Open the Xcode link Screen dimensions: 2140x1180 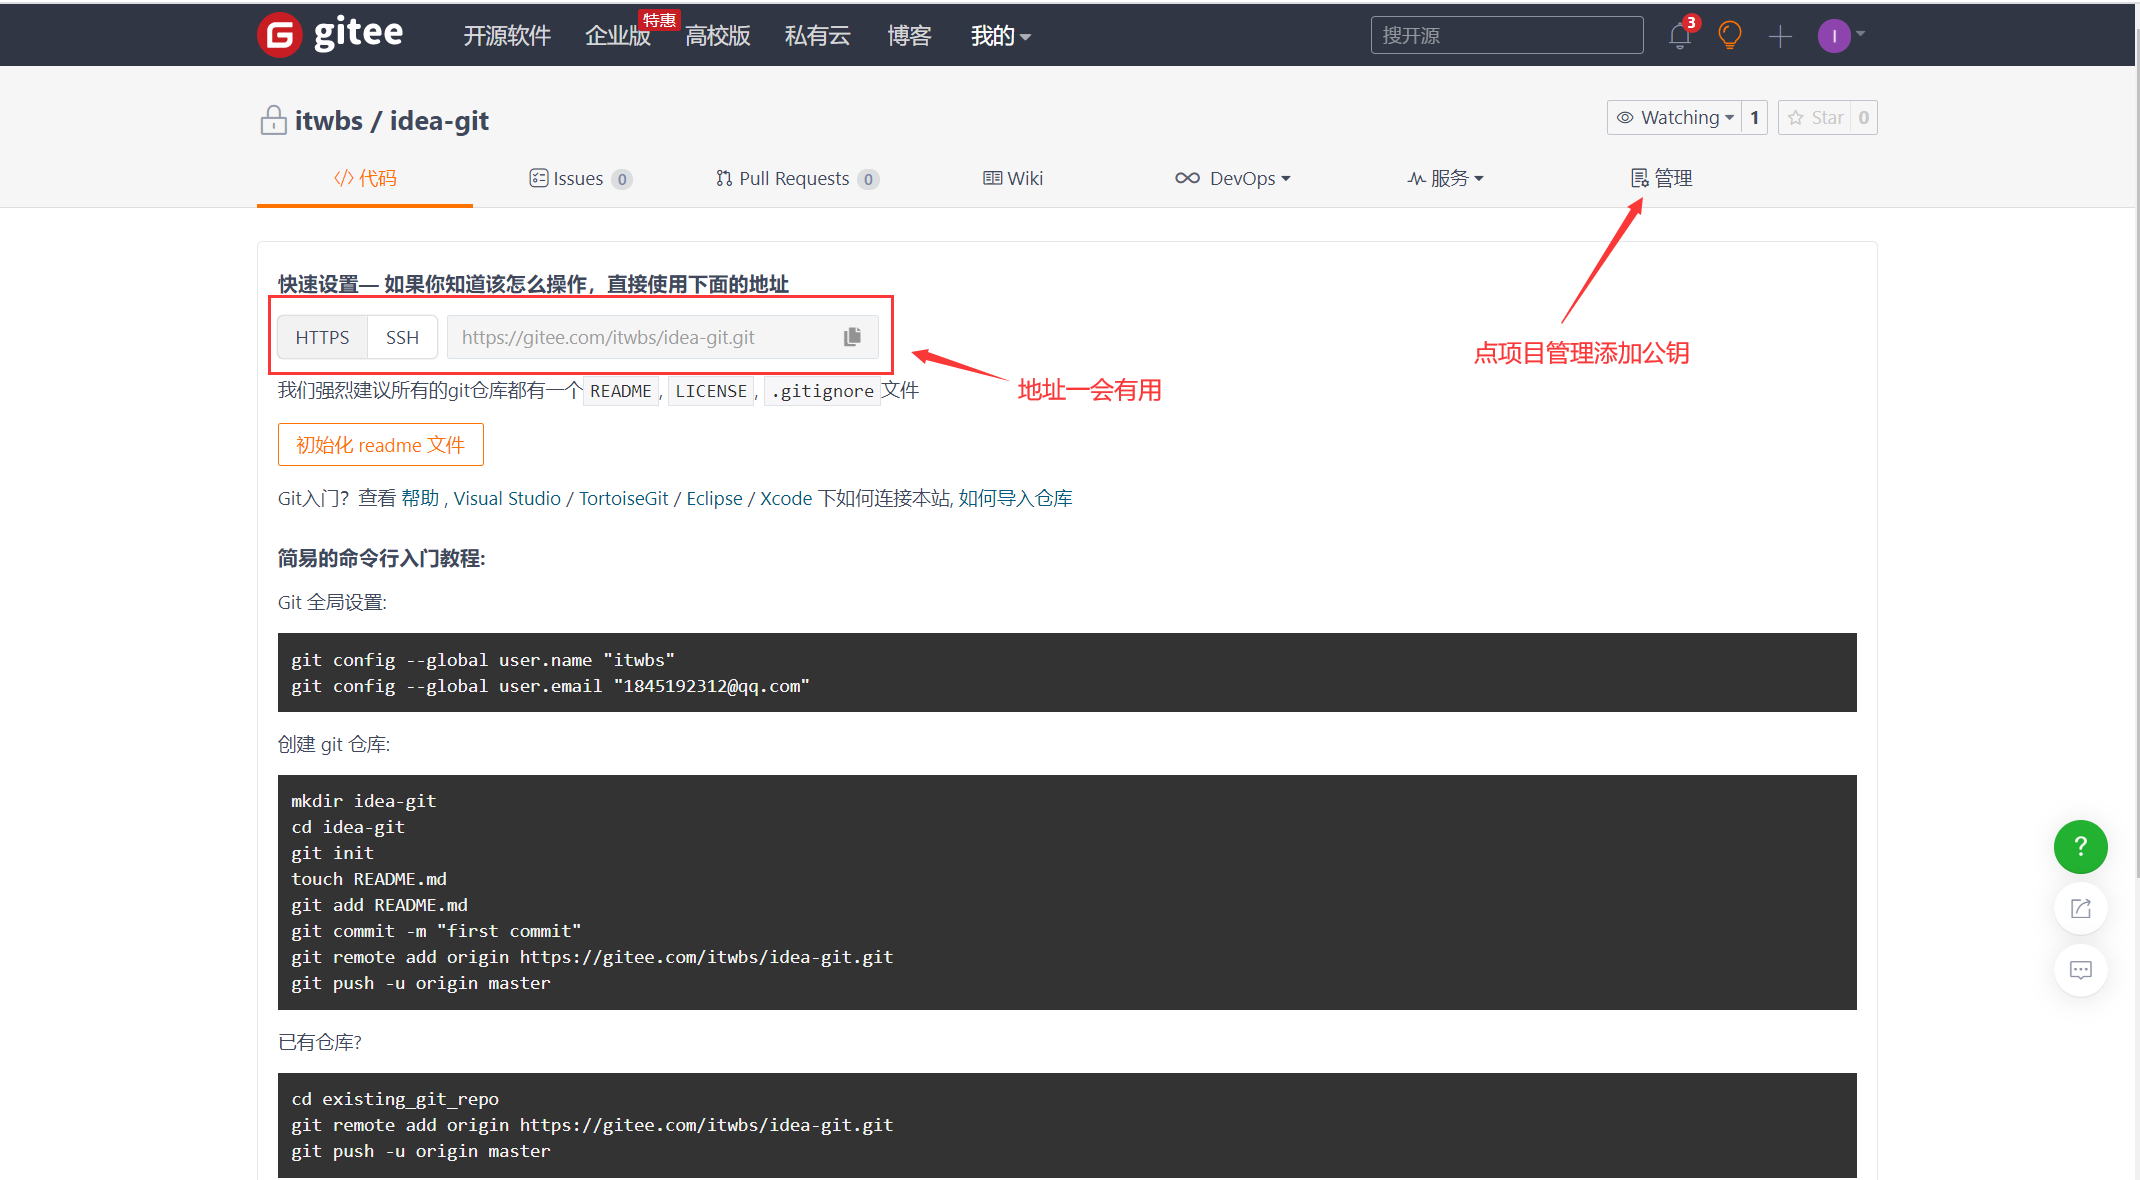tap(786, 498)
